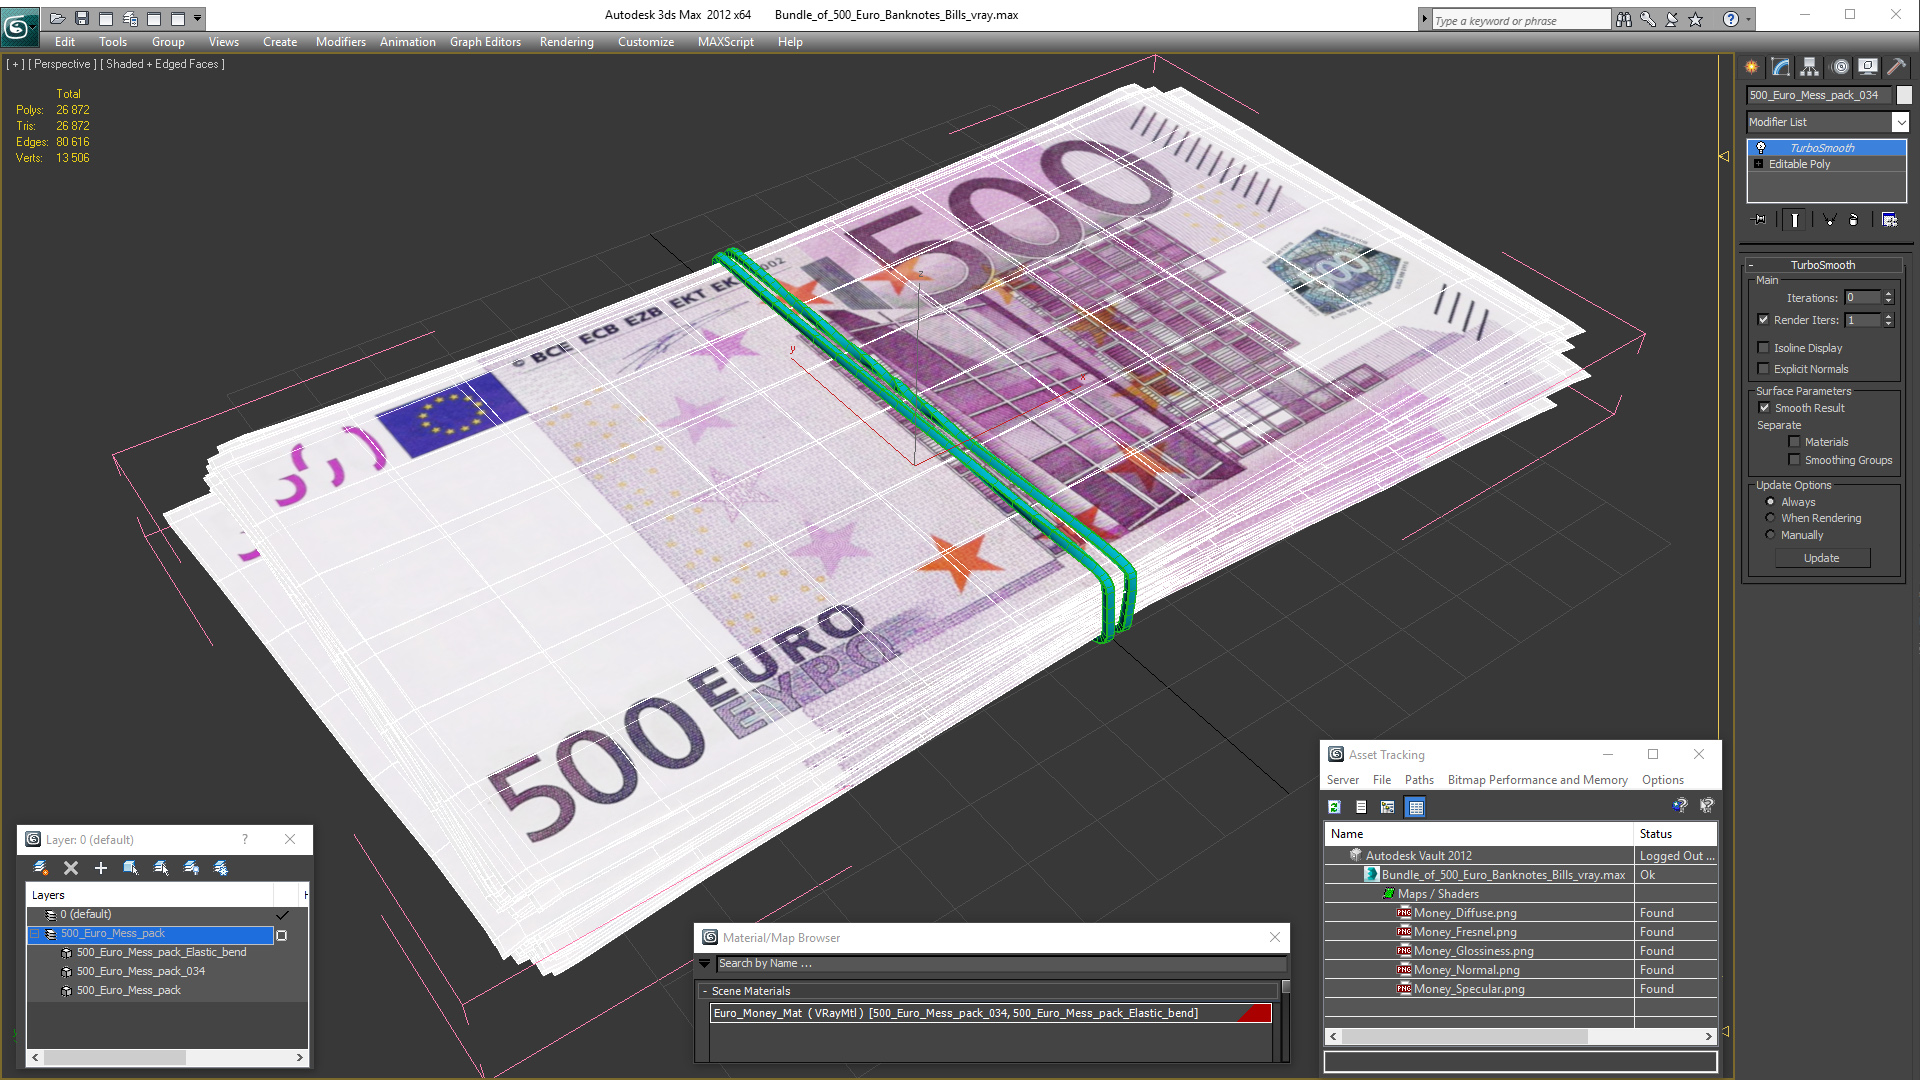Open the Graph Editors menu
This screenshot has height=1080, width=1920.
coord(485,42)
